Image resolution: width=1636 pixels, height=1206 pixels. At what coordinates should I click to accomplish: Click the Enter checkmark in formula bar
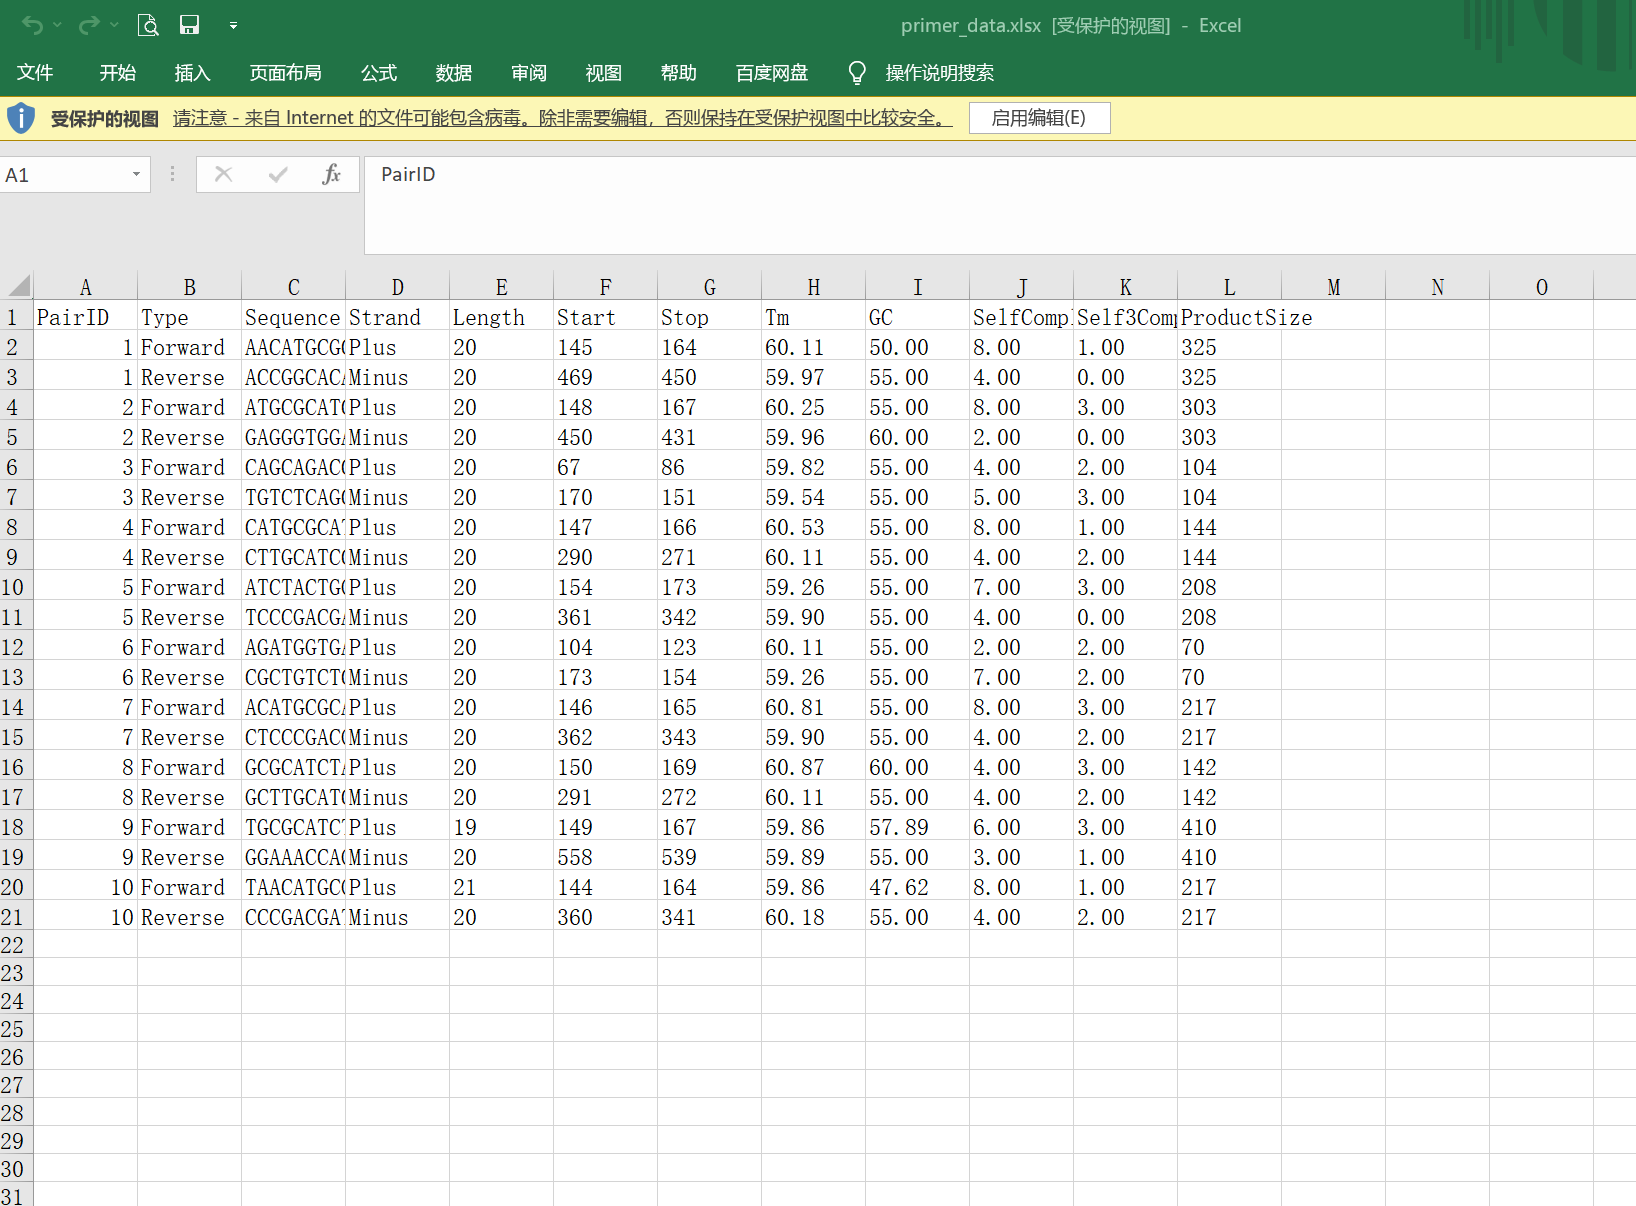pyautogui.click(x=278, y=175)
